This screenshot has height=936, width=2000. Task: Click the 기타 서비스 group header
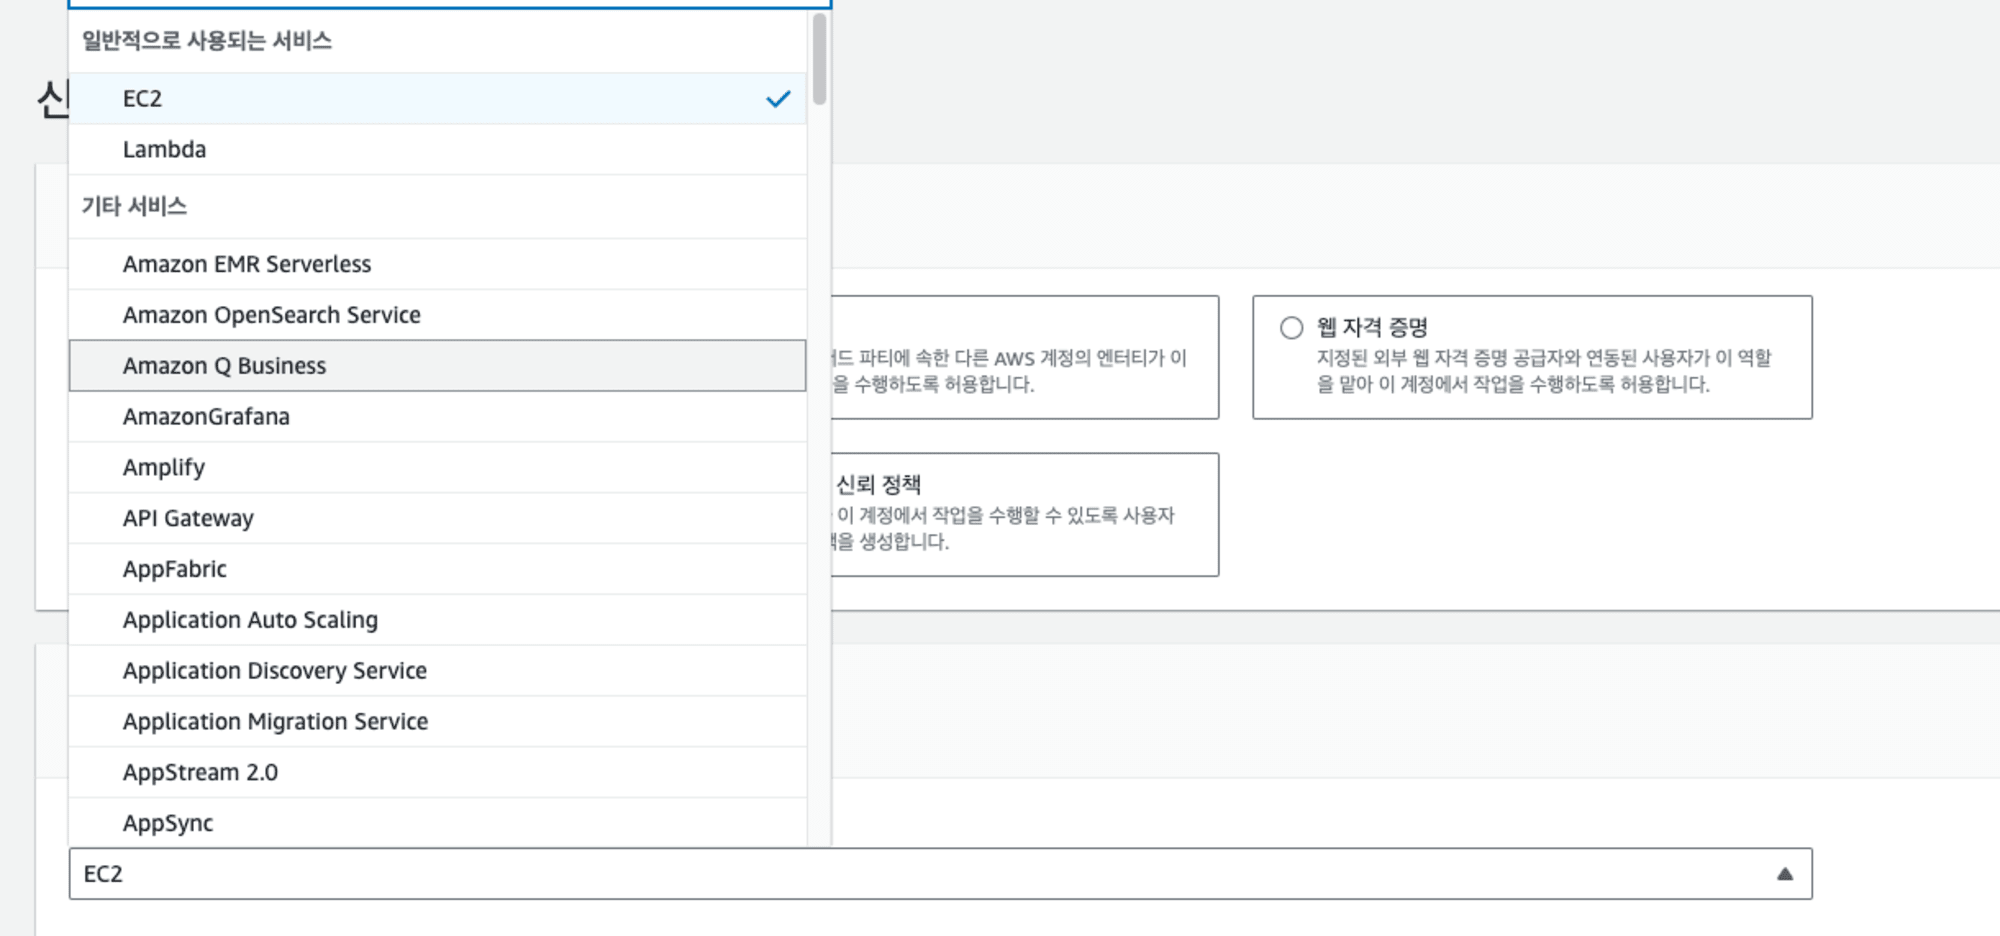click(437, 207)
